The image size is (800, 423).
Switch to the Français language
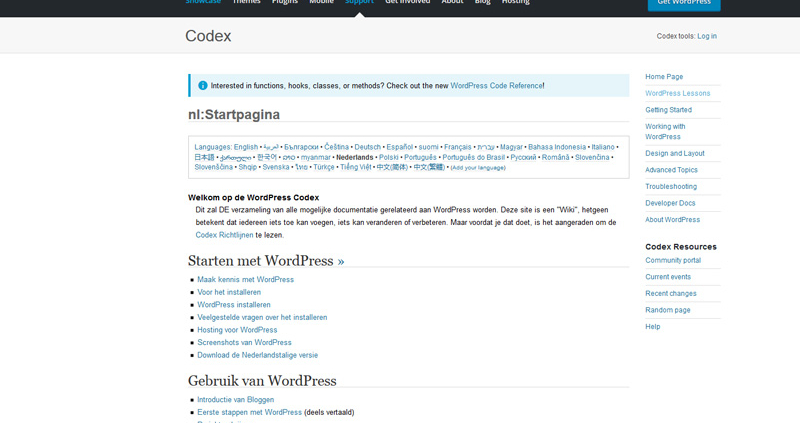(458, 147)
